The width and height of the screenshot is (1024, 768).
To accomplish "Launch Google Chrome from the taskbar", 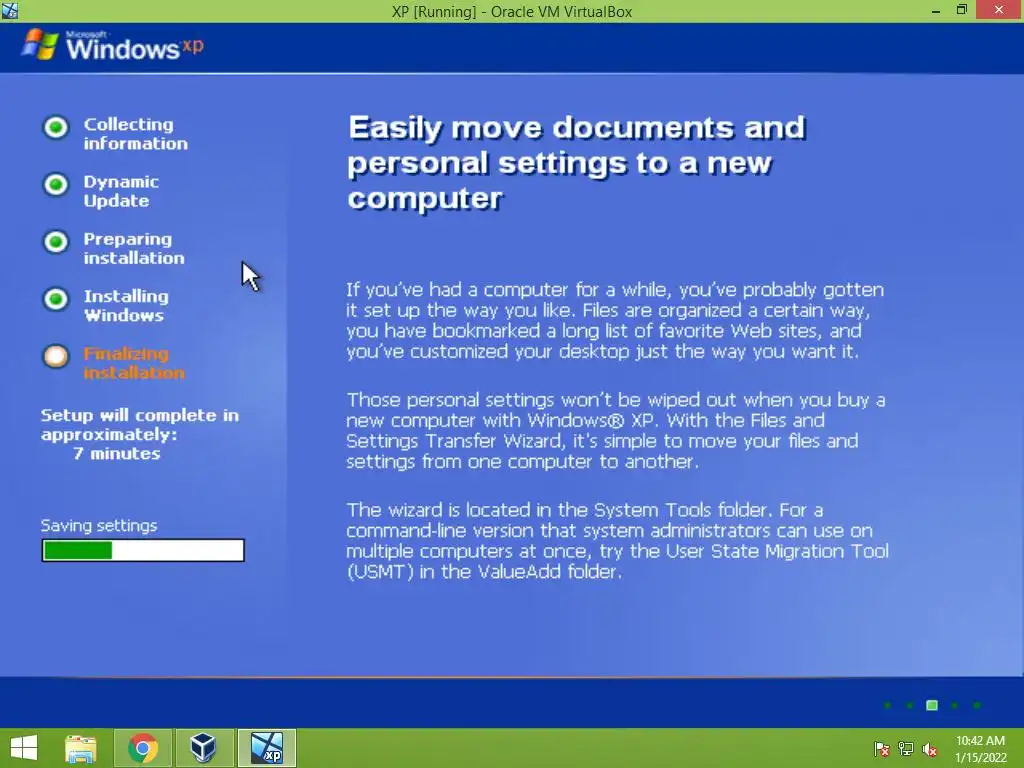I will coord(143,748).
